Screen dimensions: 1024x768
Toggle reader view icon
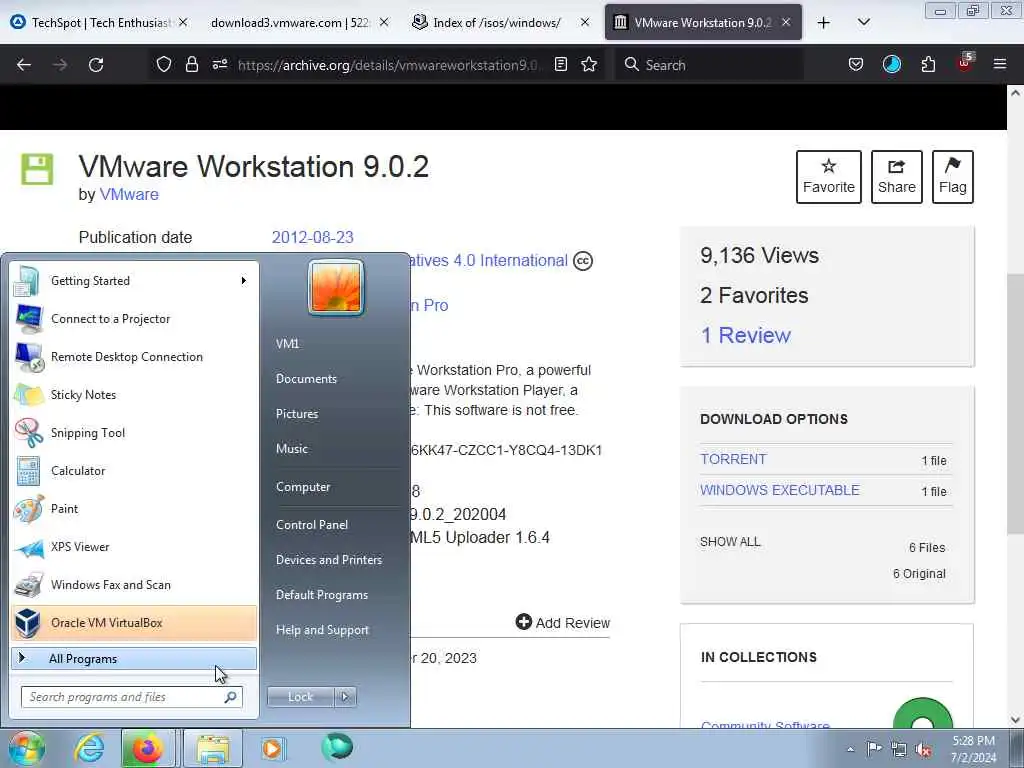[560, 64]
